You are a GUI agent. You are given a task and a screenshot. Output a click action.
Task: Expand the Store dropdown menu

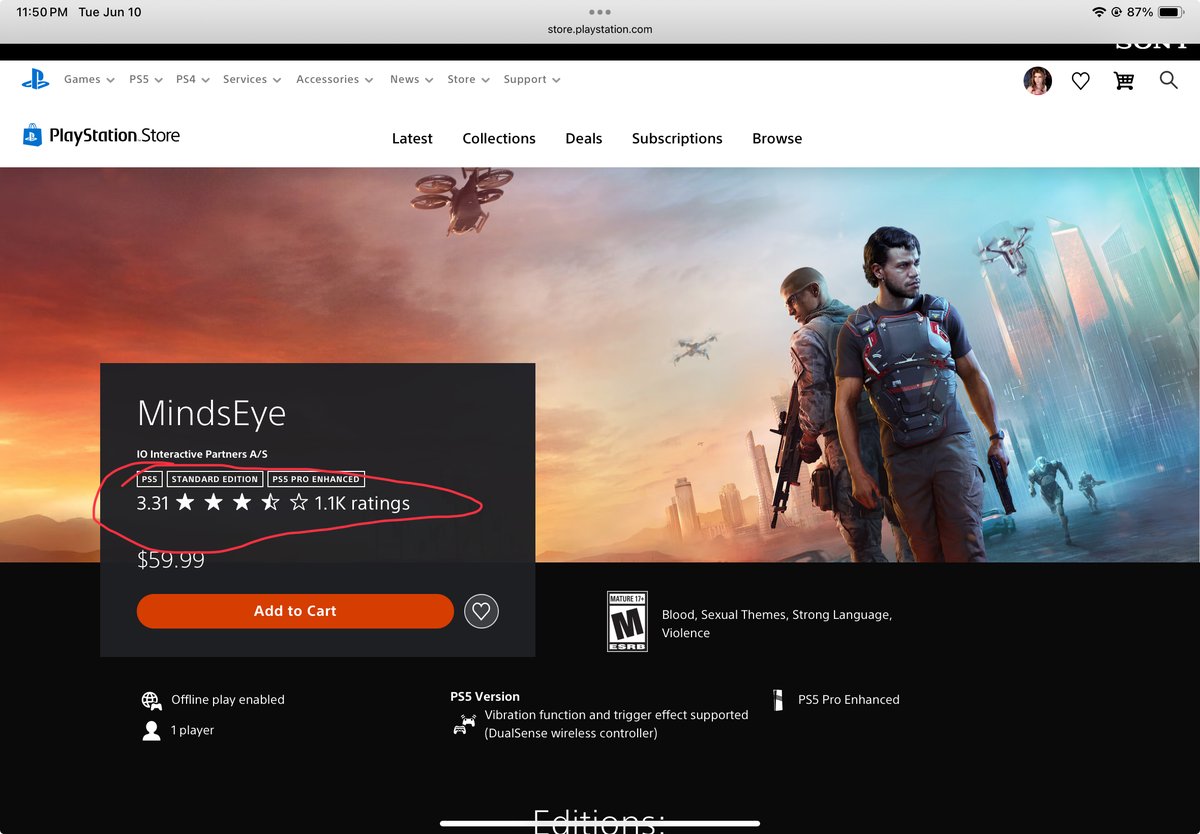pos(468,80)
